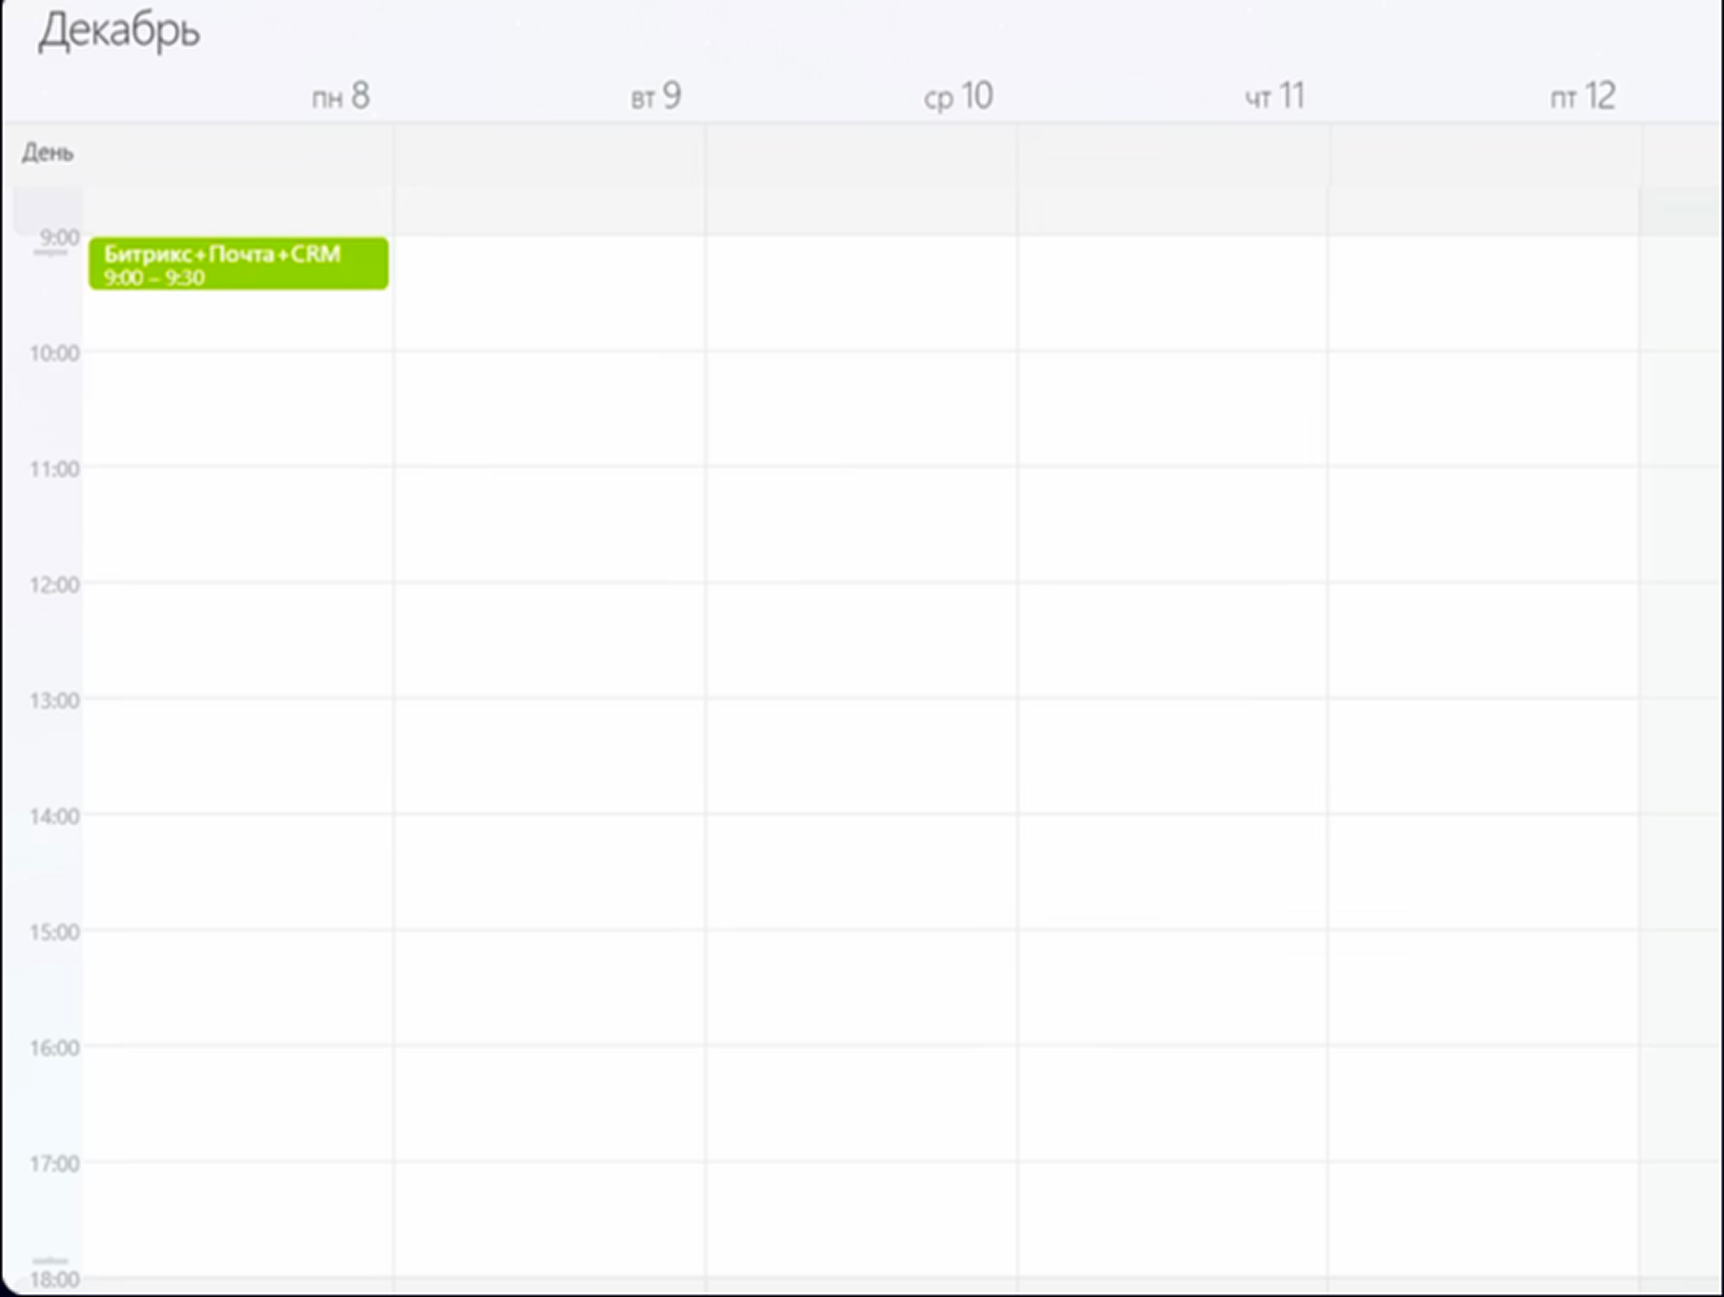Select Thursday чт 11 column header
Image resolution: width=1724 pixels, height=1297 pixels.
pyautogui.click(x=1275, y=96)
